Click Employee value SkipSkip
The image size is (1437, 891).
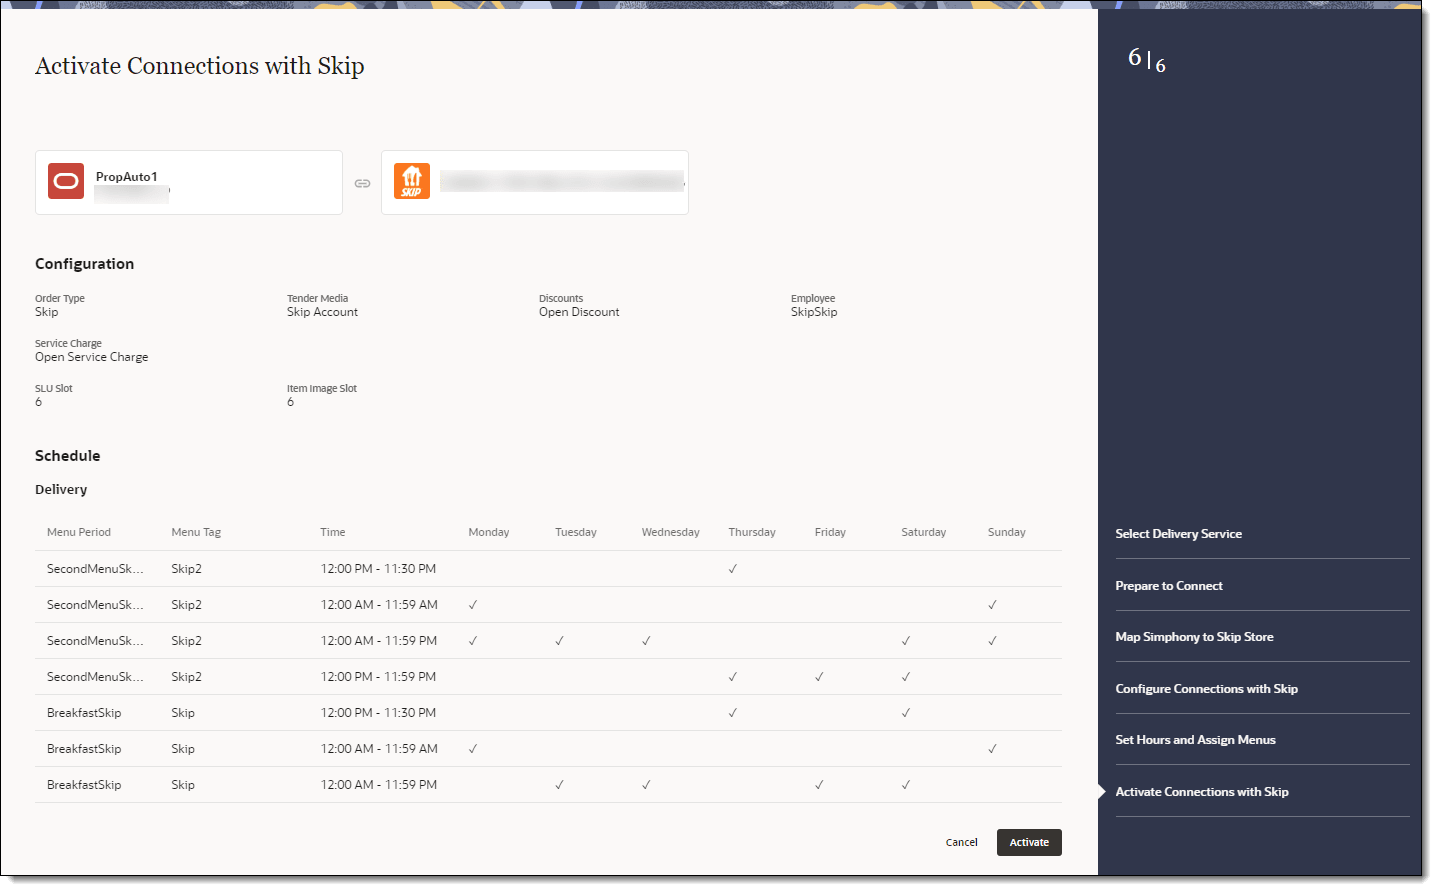pos(814,312)
